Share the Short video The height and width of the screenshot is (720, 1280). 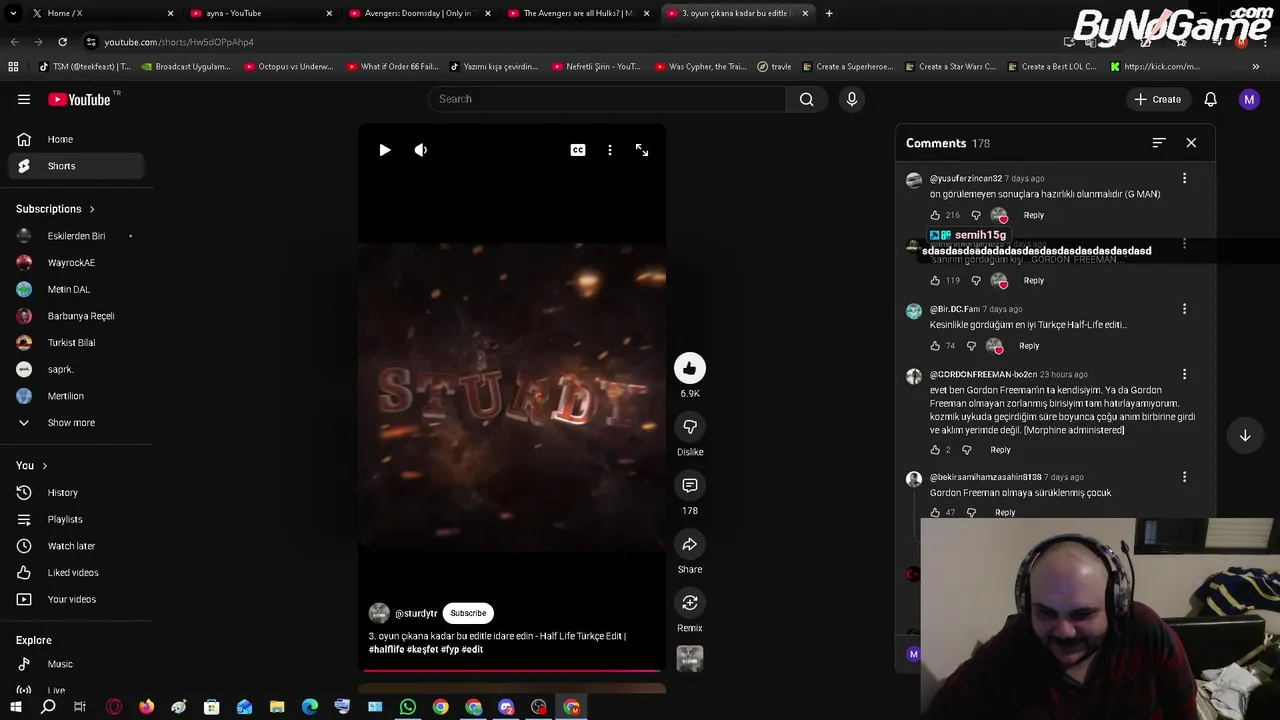[x=690, y=545]
